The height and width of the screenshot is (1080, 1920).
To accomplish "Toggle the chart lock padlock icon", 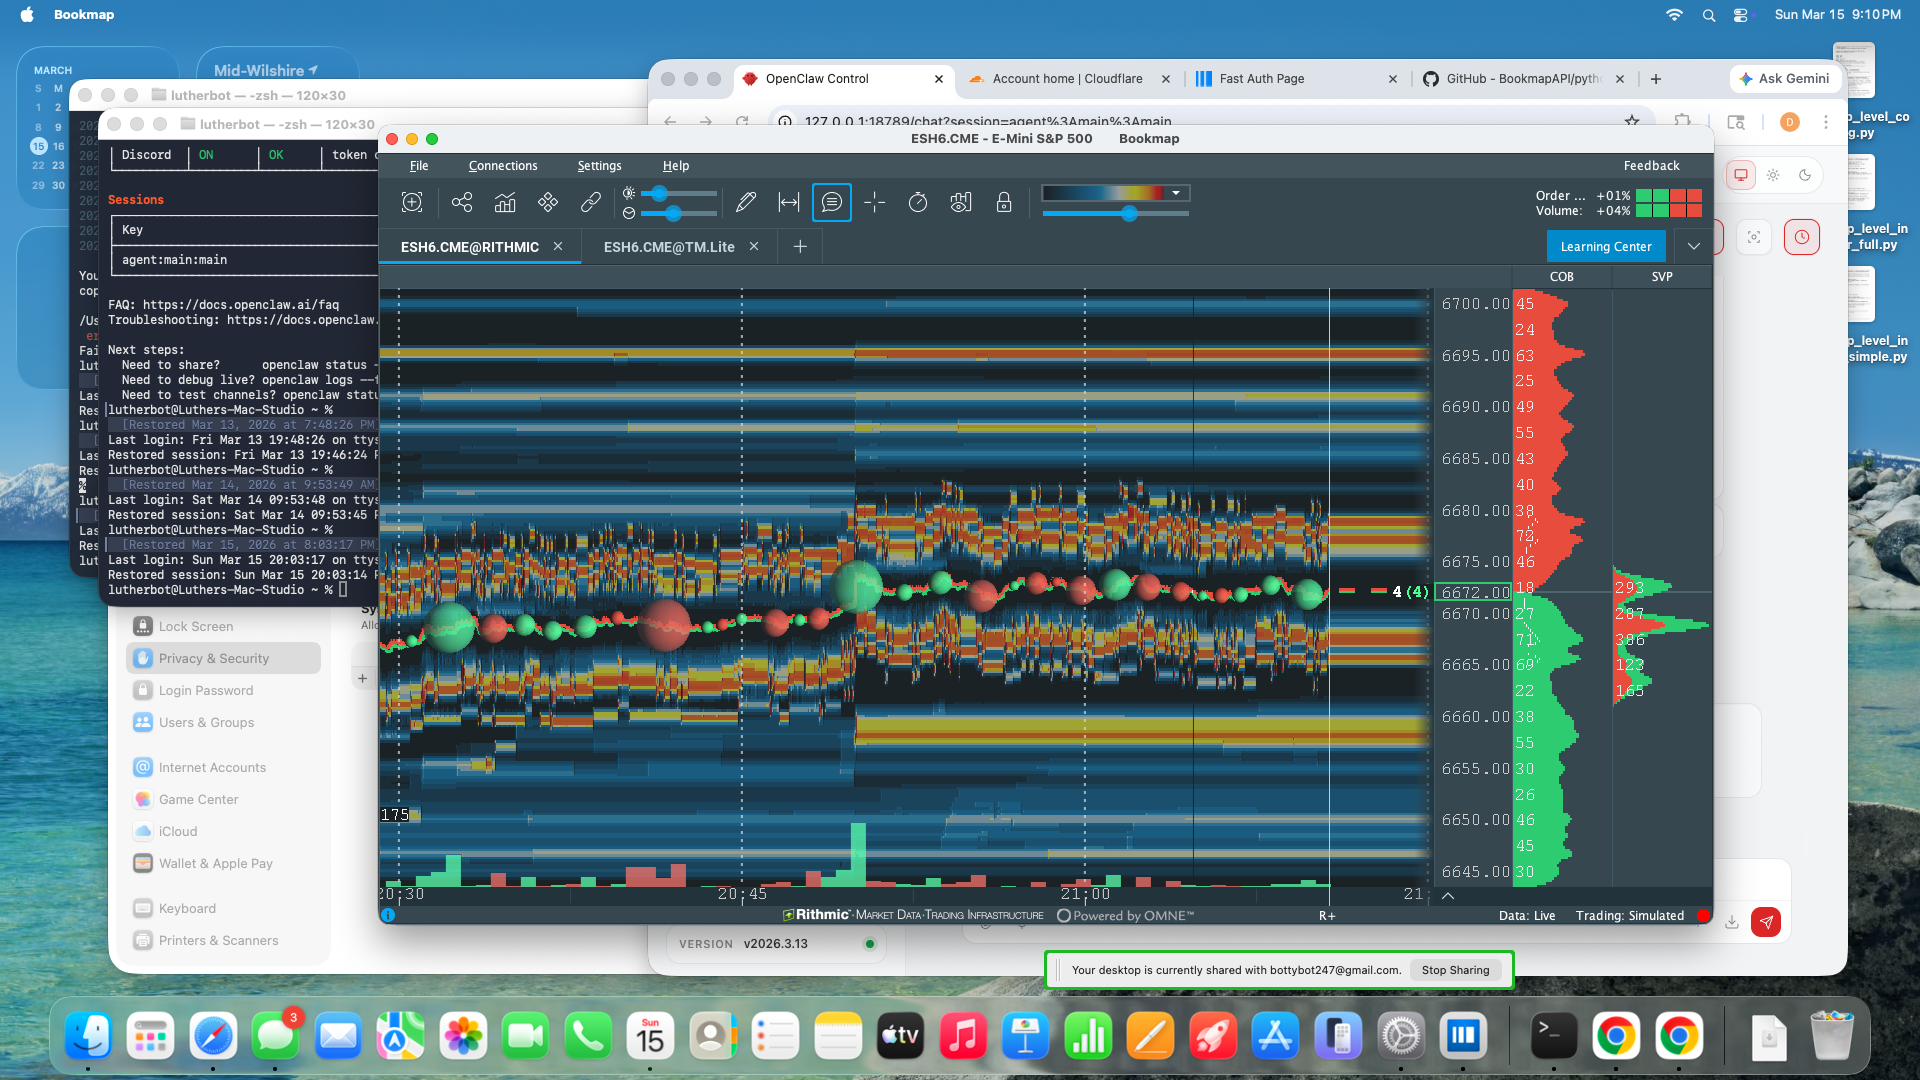I will click(x=1004, y=203).
